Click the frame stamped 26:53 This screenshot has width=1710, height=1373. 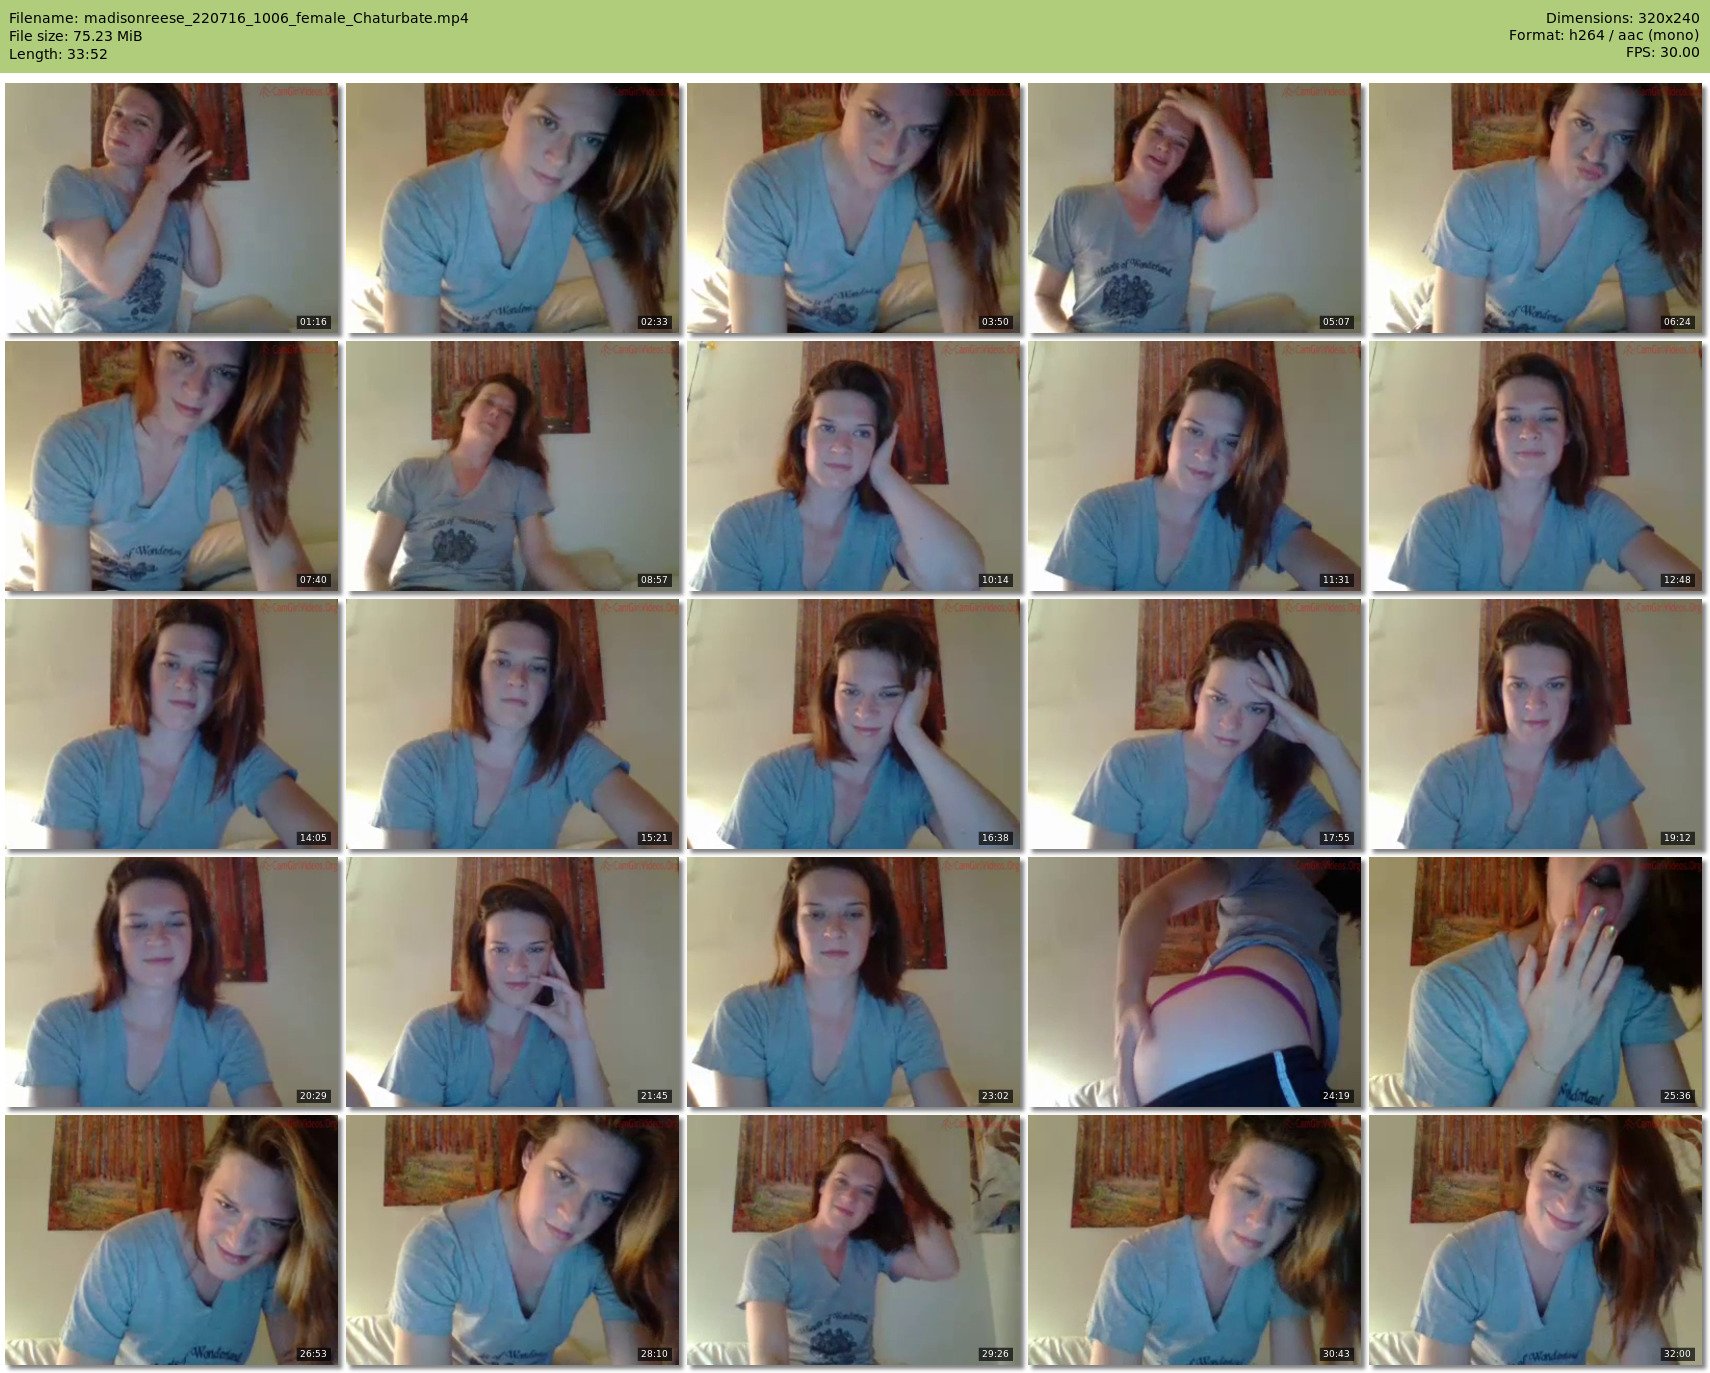pos(172,1240)
